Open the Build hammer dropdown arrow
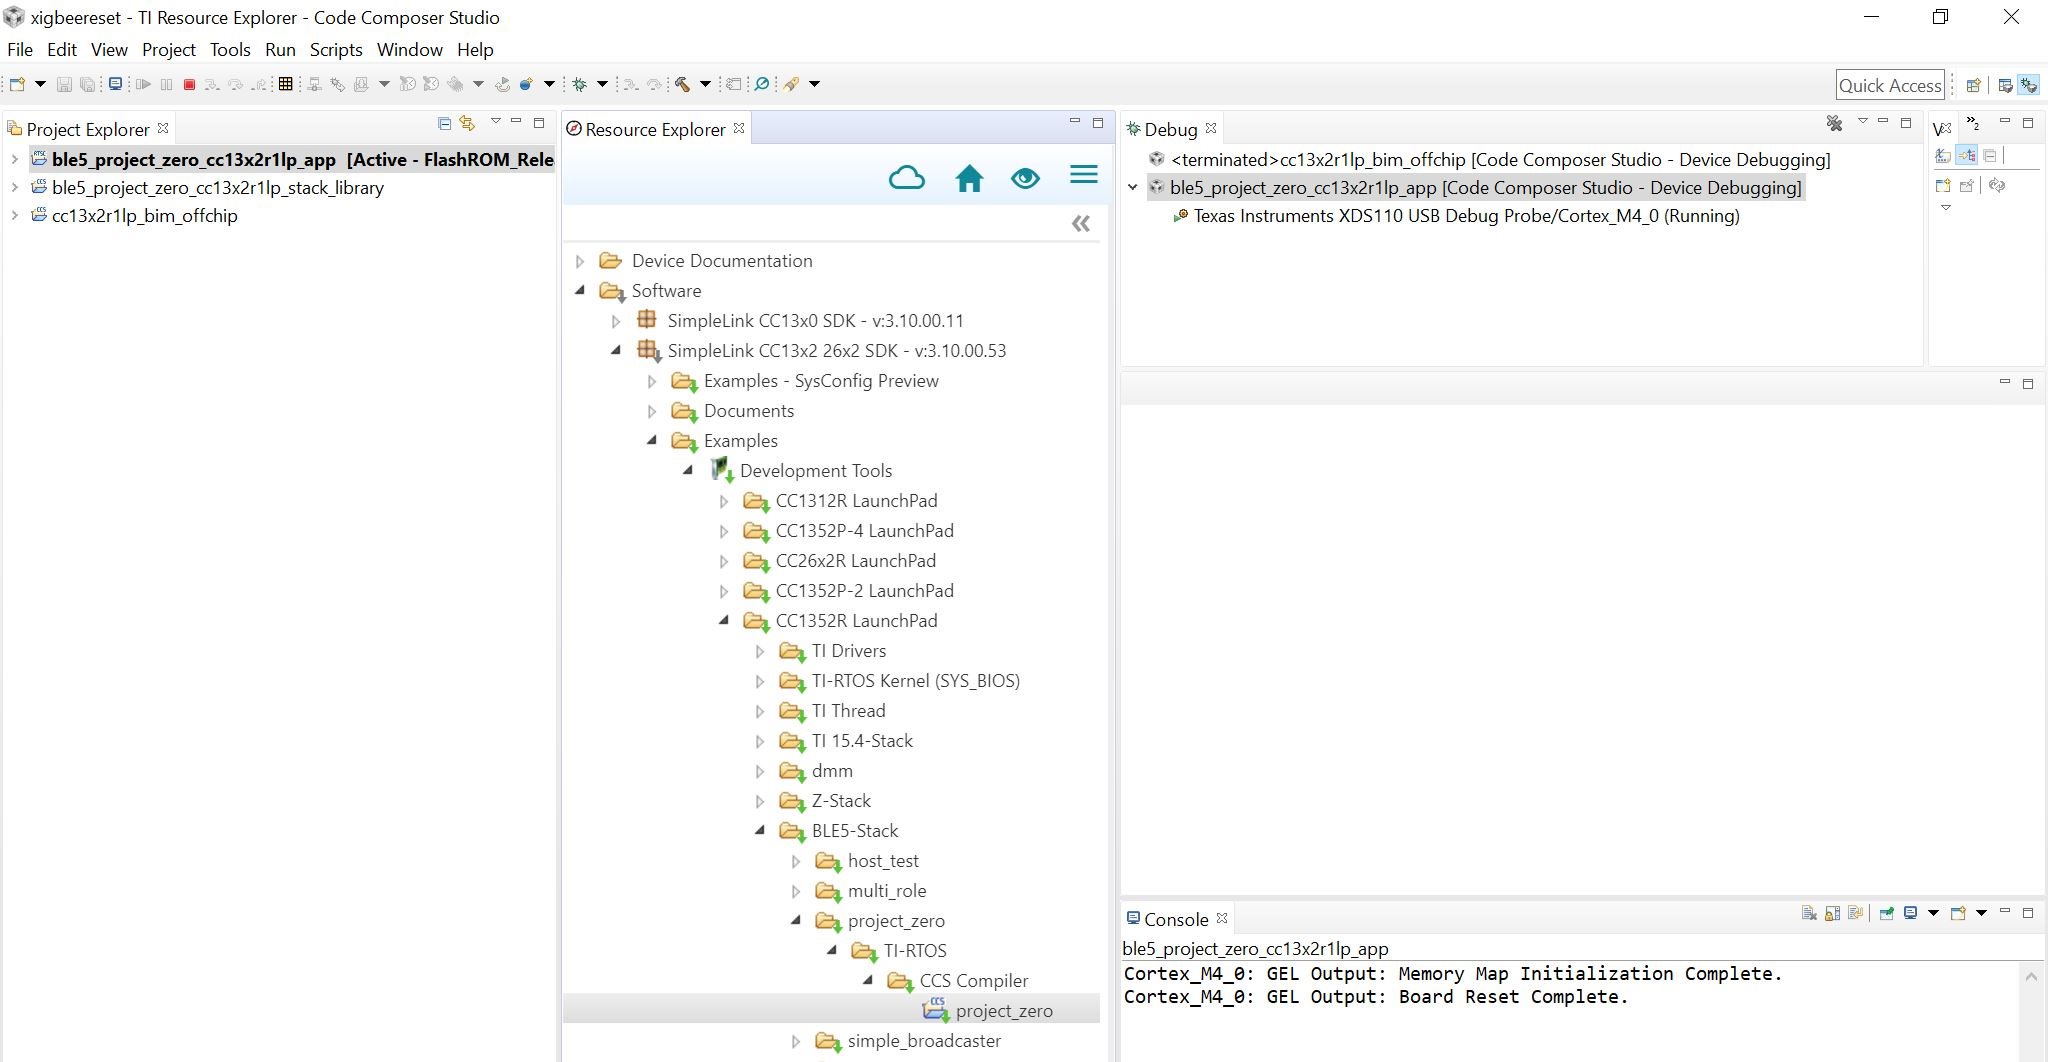Image resolution: width=2048 pixels, height=1062 pixels. (x=705, y=84)
